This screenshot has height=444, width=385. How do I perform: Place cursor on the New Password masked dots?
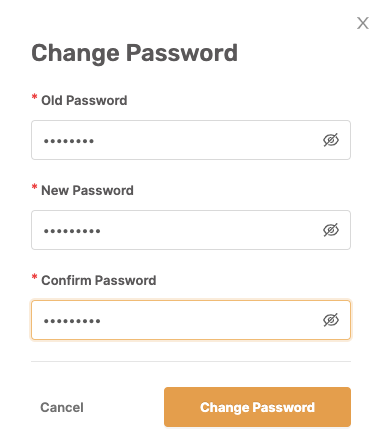(x=72, y=231)
